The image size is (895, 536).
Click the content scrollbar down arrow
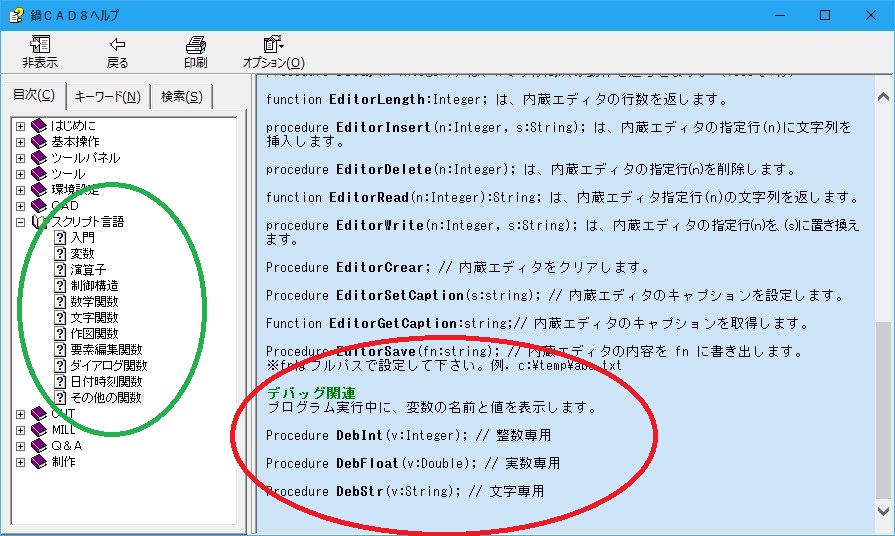(883, 510)
